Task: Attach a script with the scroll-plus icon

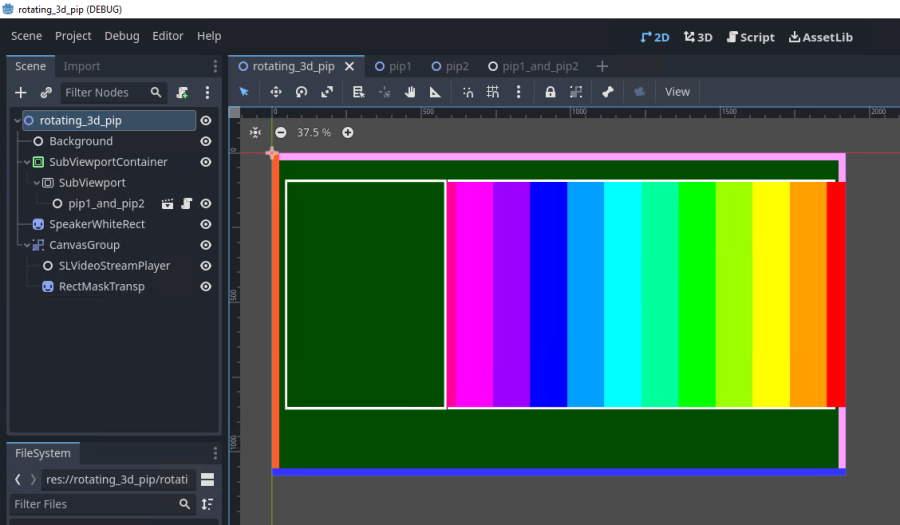Action: point(182,92)
